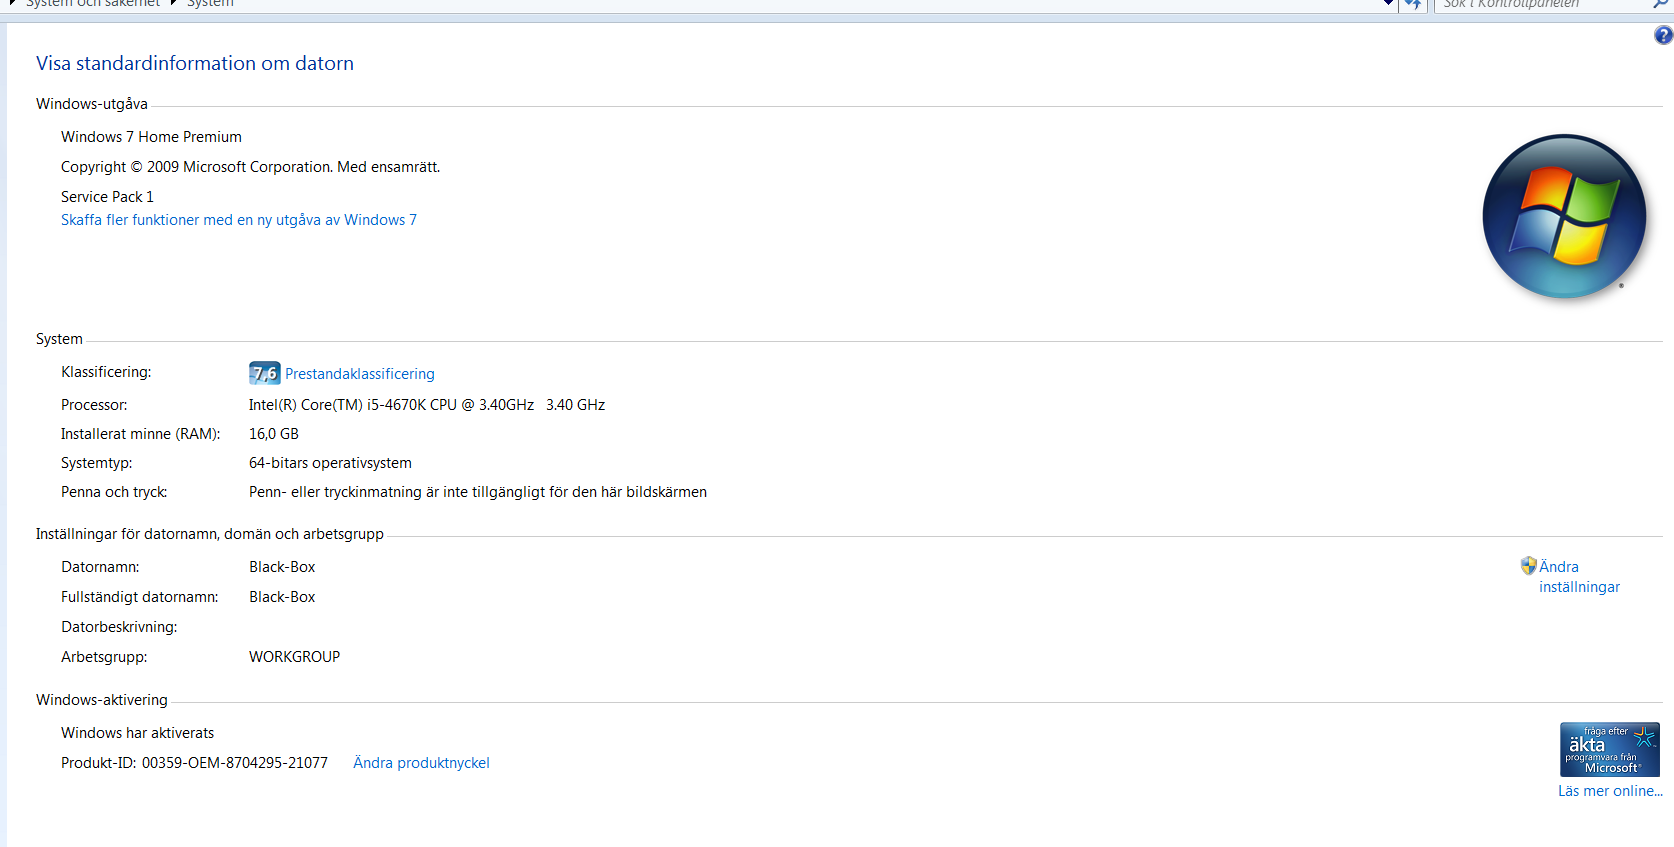
Task: Click the '64-bitars operativsystem' value
Action: [330, 463]
